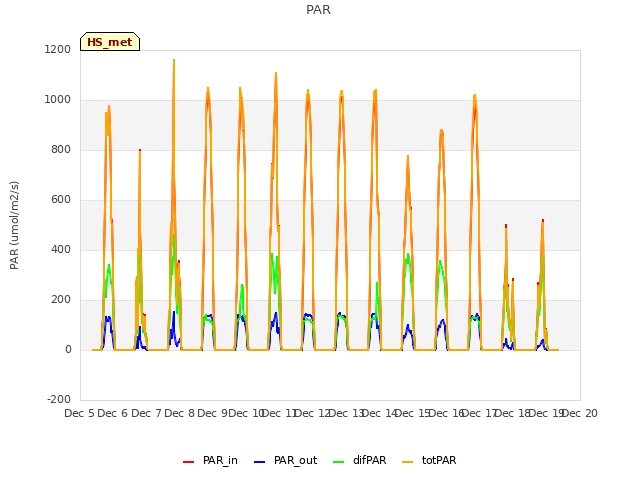Click the PAR chart title
This screenshot has height=480, width=640.
click(x=318, y=9)
